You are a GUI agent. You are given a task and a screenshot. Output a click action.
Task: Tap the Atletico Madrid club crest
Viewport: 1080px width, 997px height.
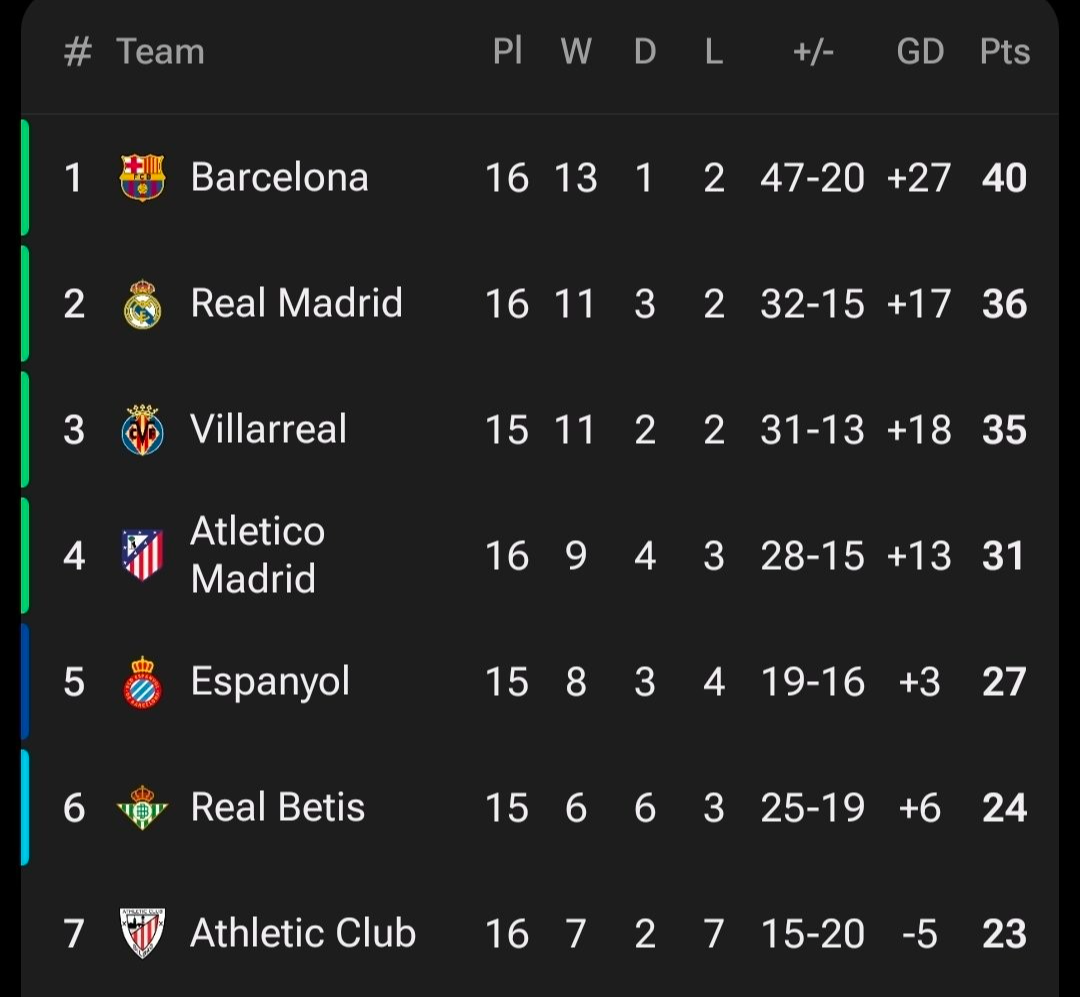(x=142, y=555)
